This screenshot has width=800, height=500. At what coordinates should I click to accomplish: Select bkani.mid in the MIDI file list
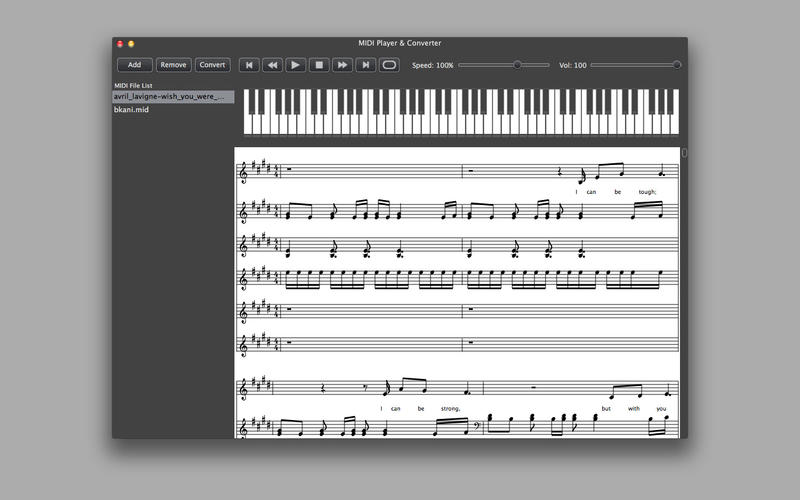(132, 110)
